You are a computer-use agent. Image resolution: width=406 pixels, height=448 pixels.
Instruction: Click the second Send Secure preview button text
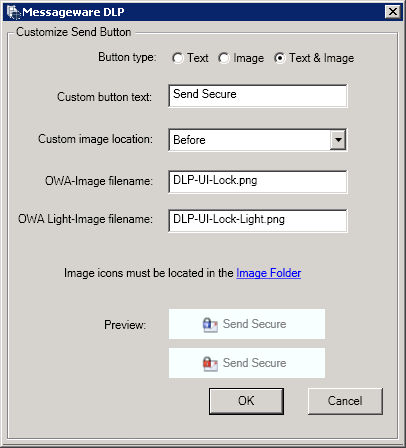pos(254,363)
